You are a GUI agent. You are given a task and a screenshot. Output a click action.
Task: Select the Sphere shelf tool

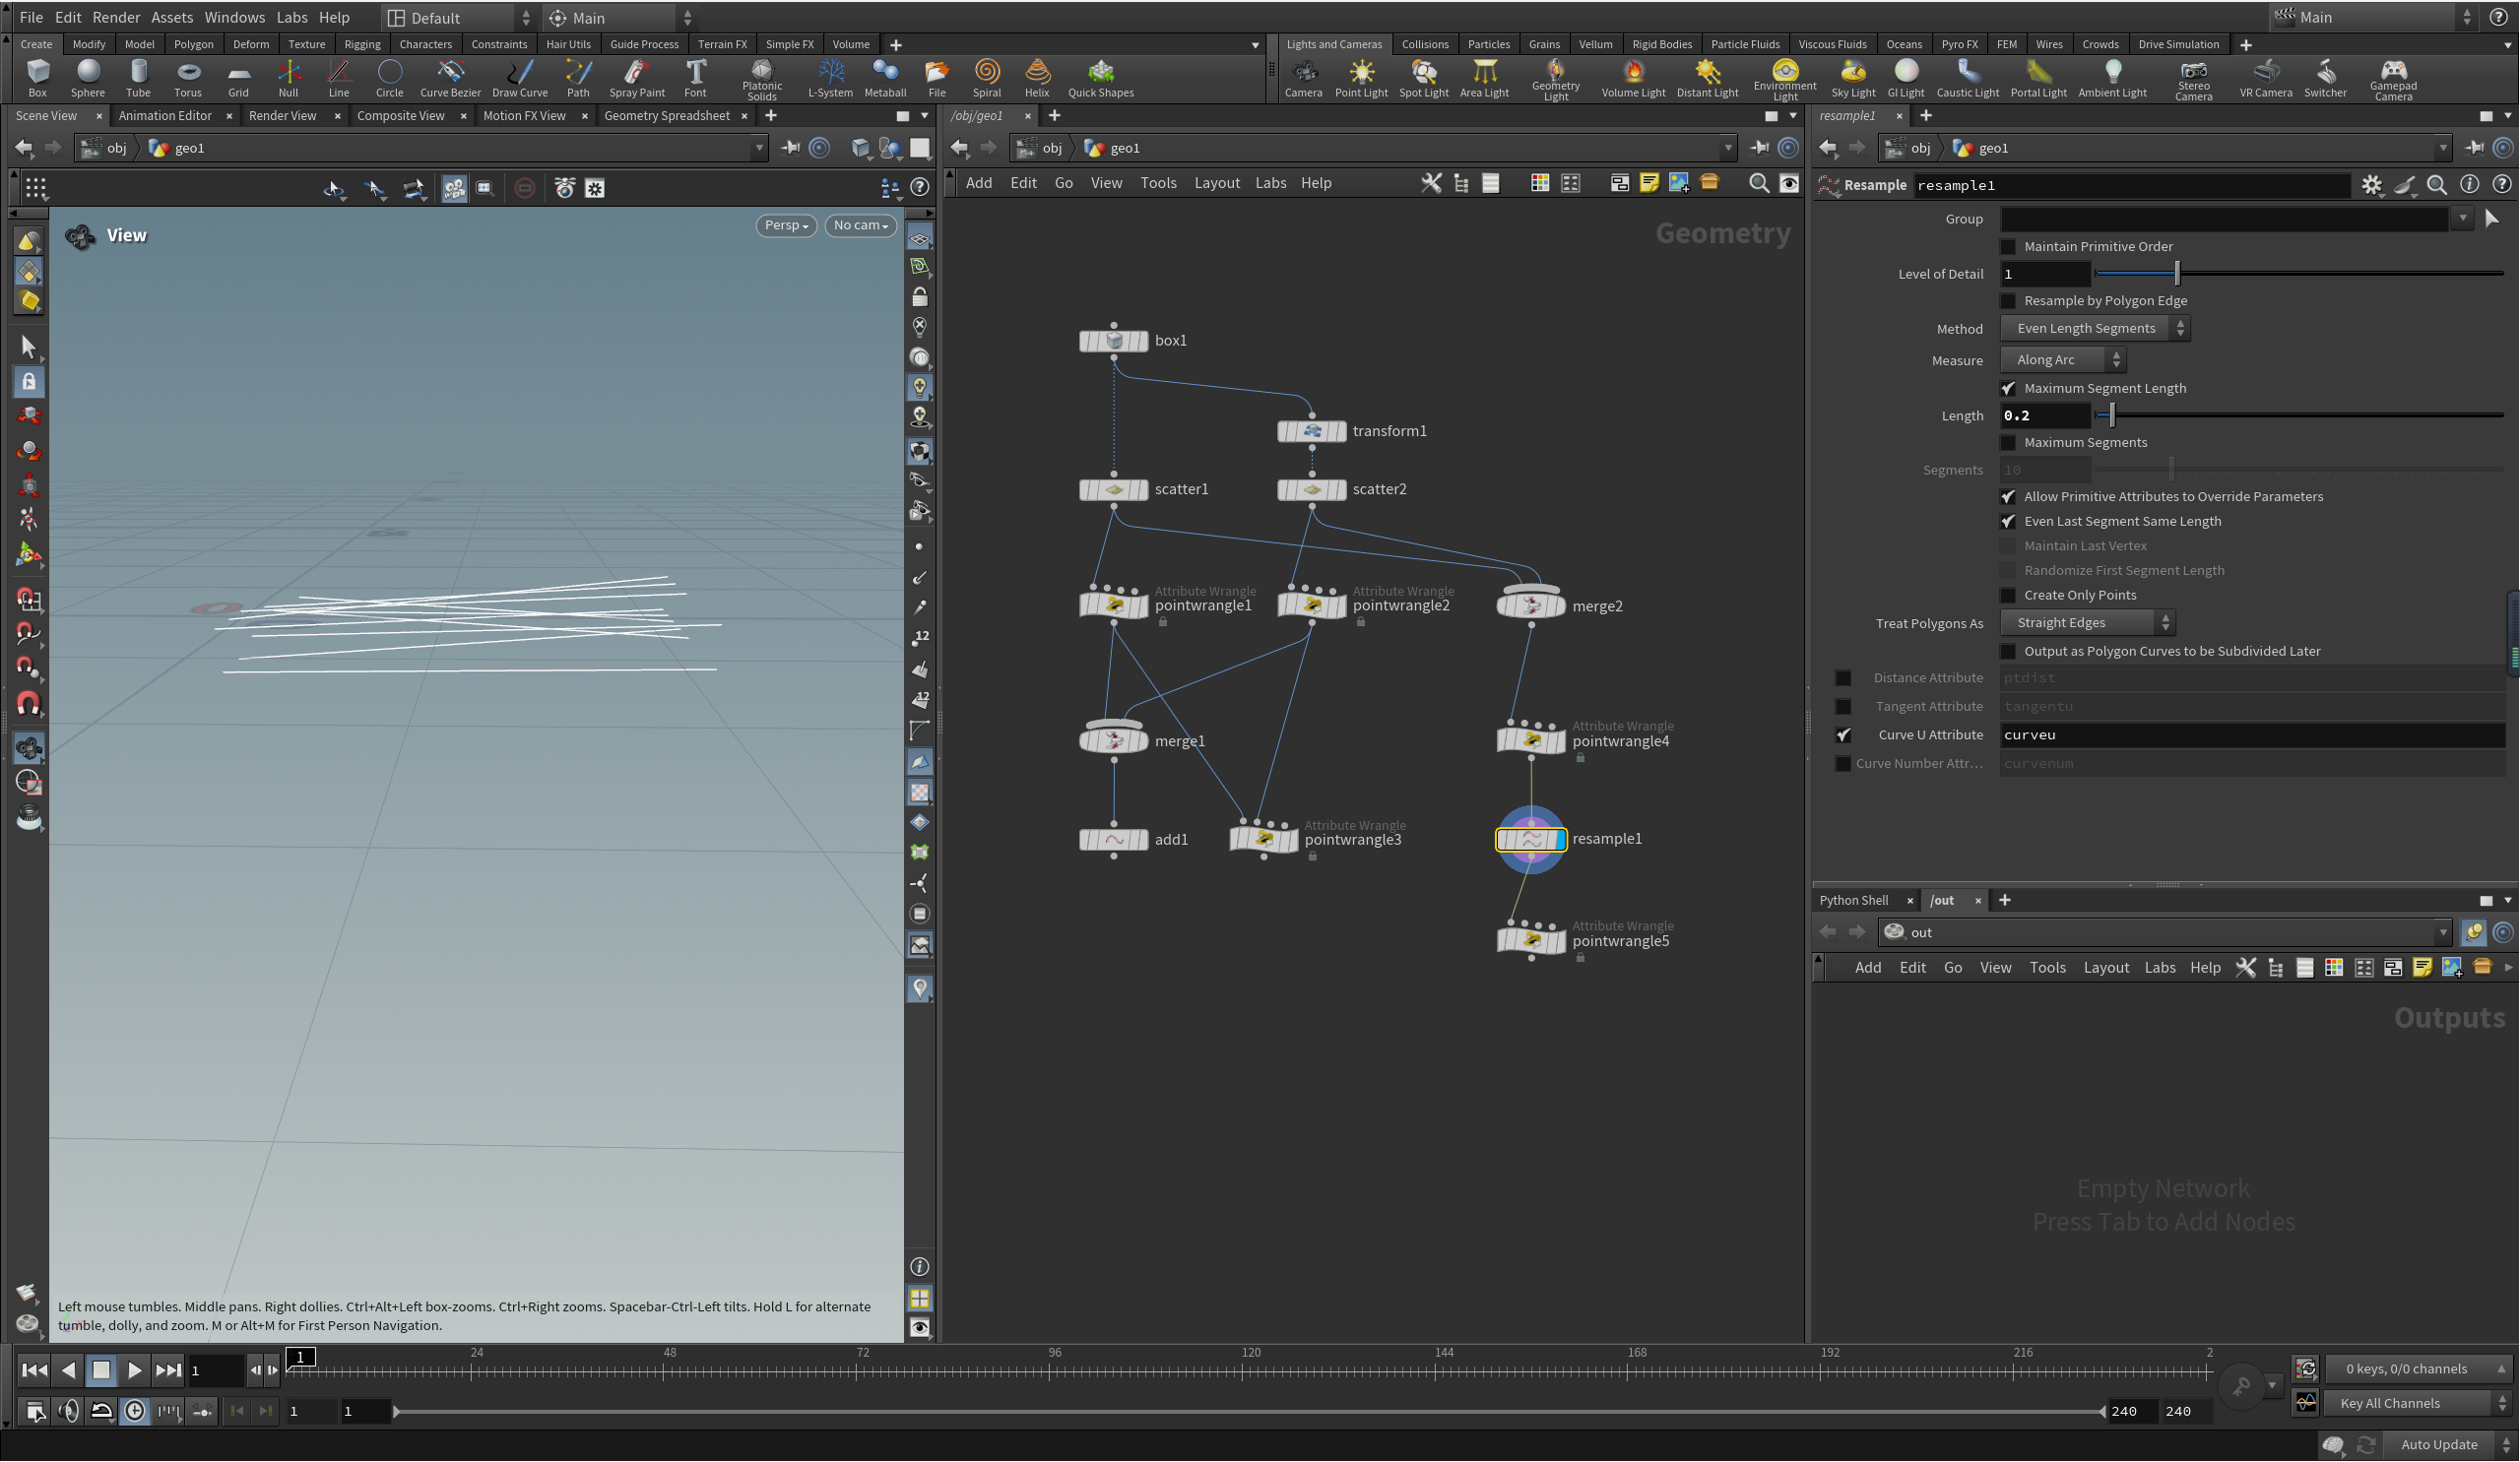(x=88, y=78)
